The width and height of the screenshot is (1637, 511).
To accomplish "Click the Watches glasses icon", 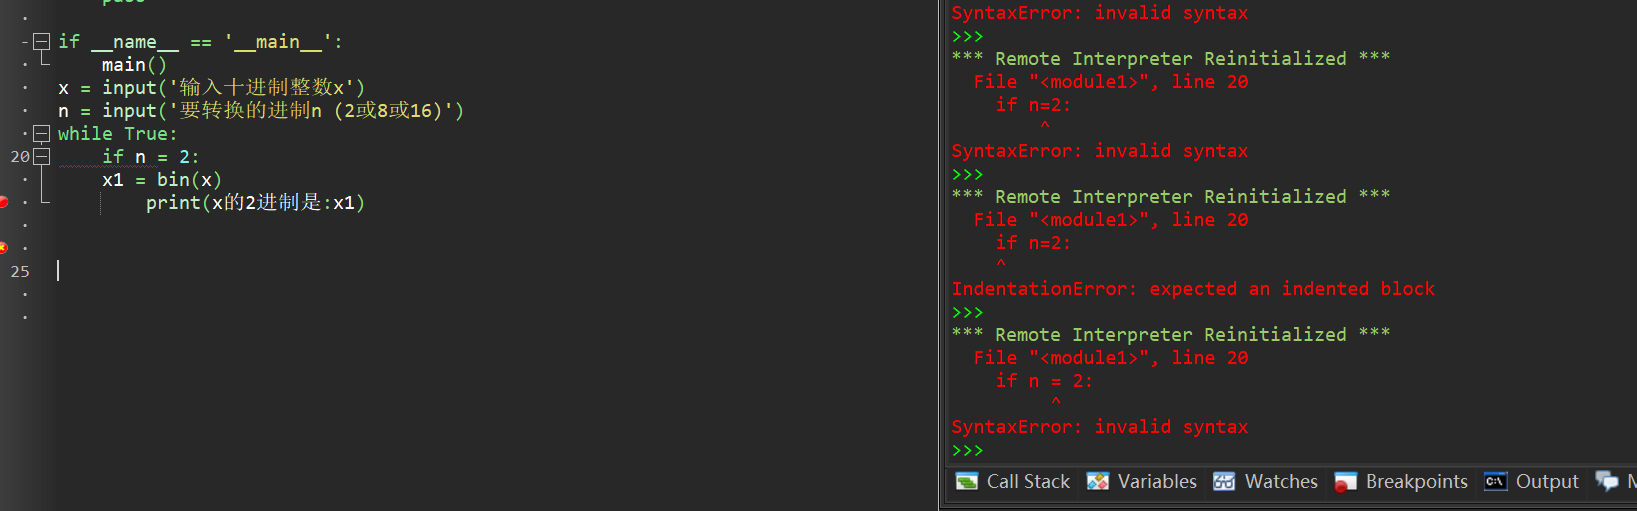I will [1224, 482].
